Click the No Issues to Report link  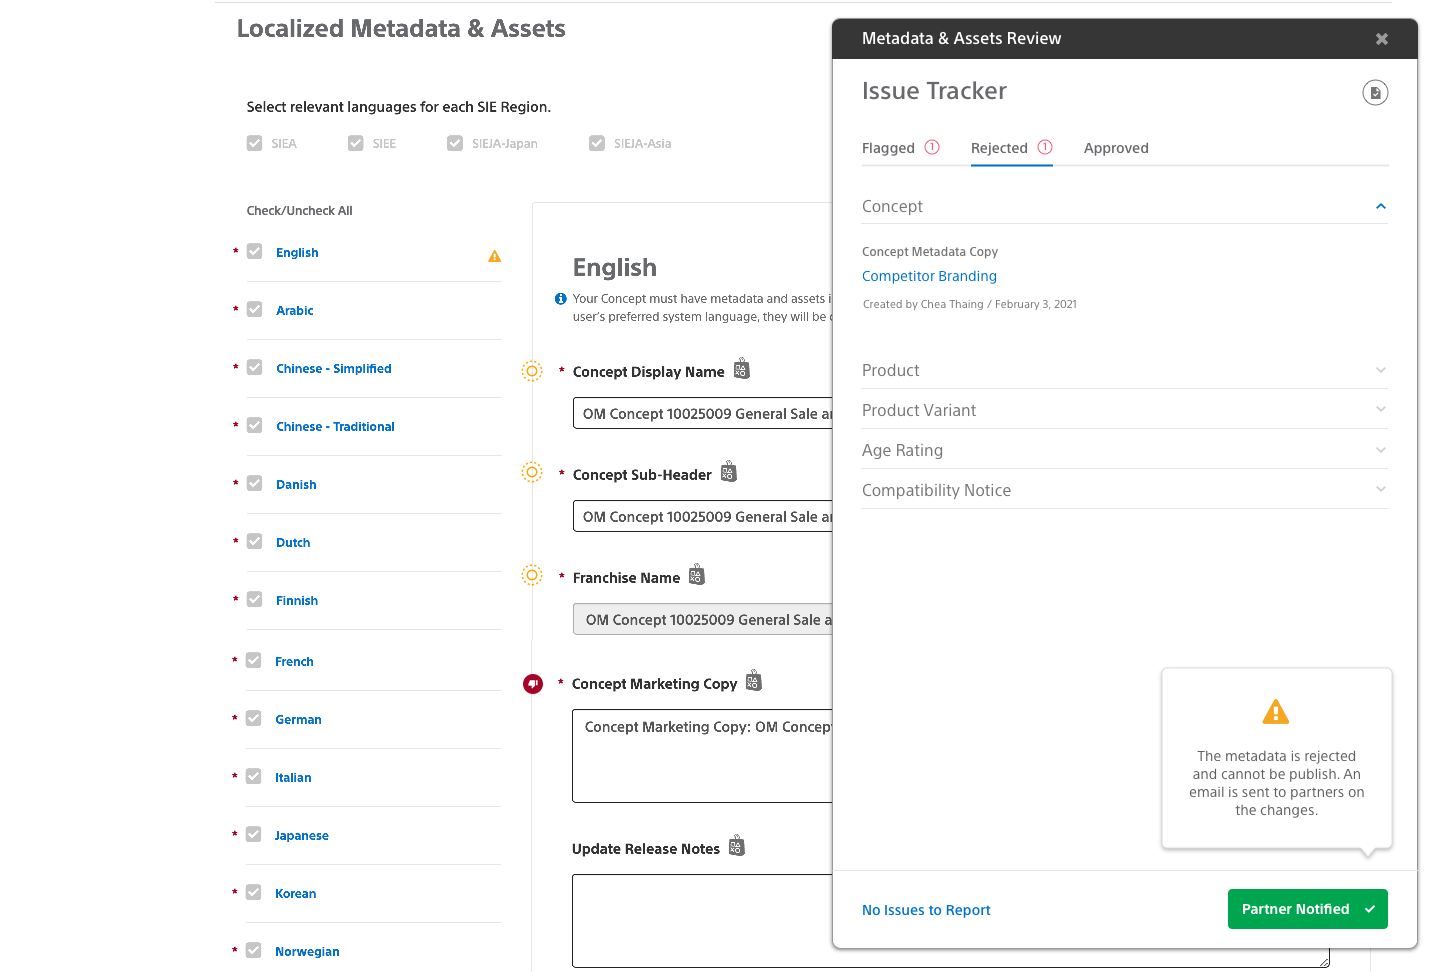pos(926,910)
